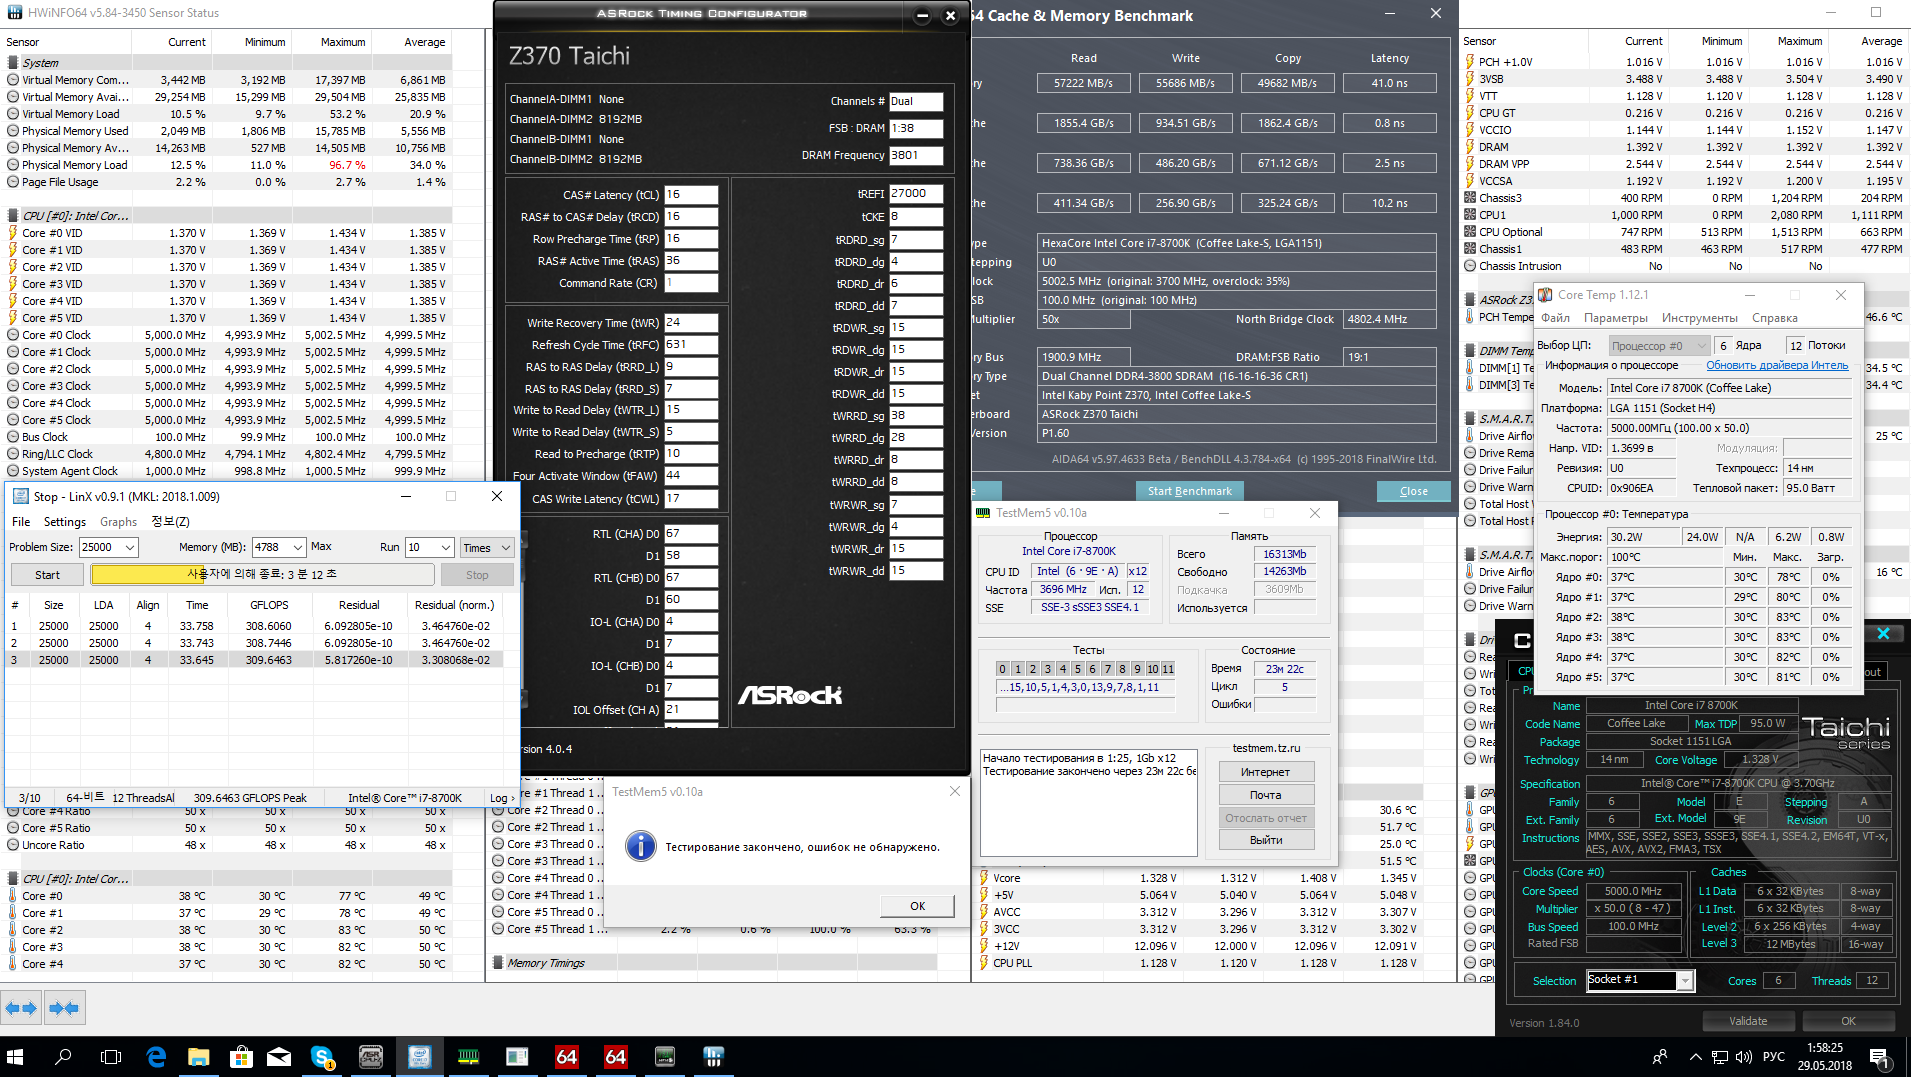Open the Справка menu in Core Temp
Screen dimensions: 1911x1077
click(x=1775, y=318)
